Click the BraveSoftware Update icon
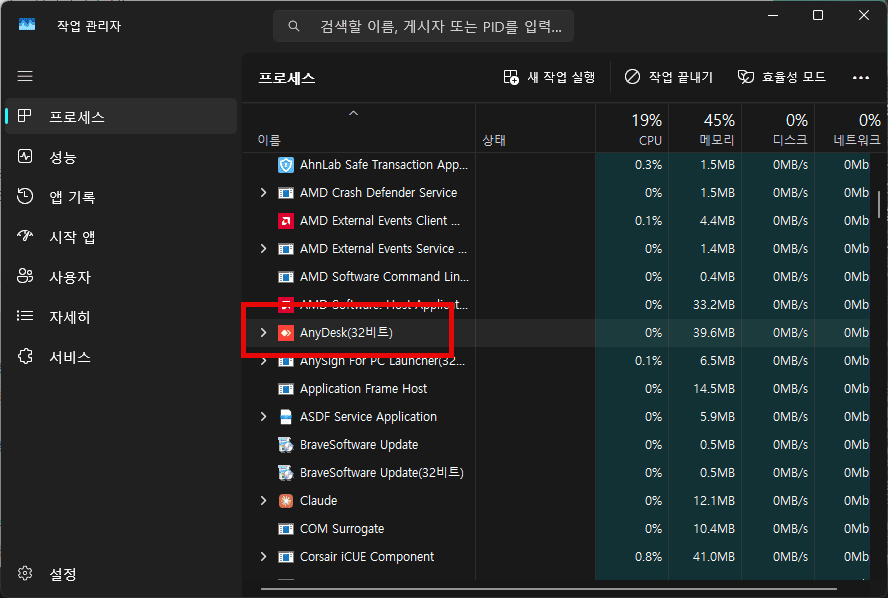This screenshot has width=888, height=598. coord(286,445)
